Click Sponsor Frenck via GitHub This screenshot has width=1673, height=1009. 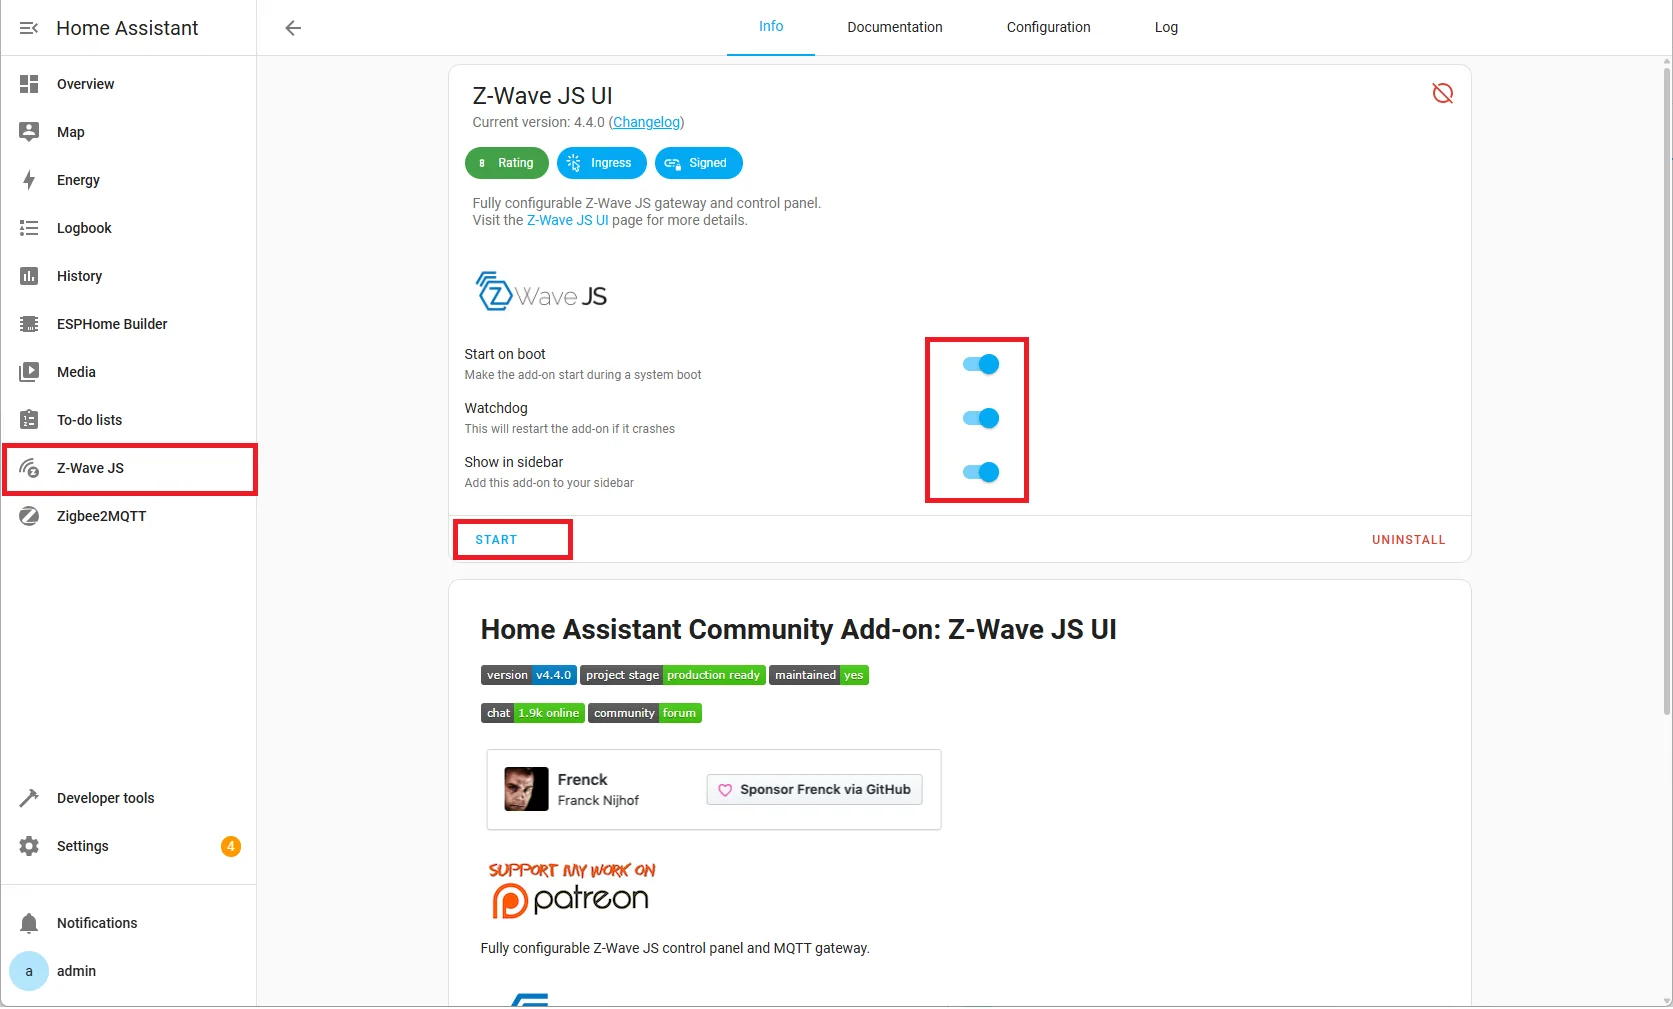click(x=813, y=789)
